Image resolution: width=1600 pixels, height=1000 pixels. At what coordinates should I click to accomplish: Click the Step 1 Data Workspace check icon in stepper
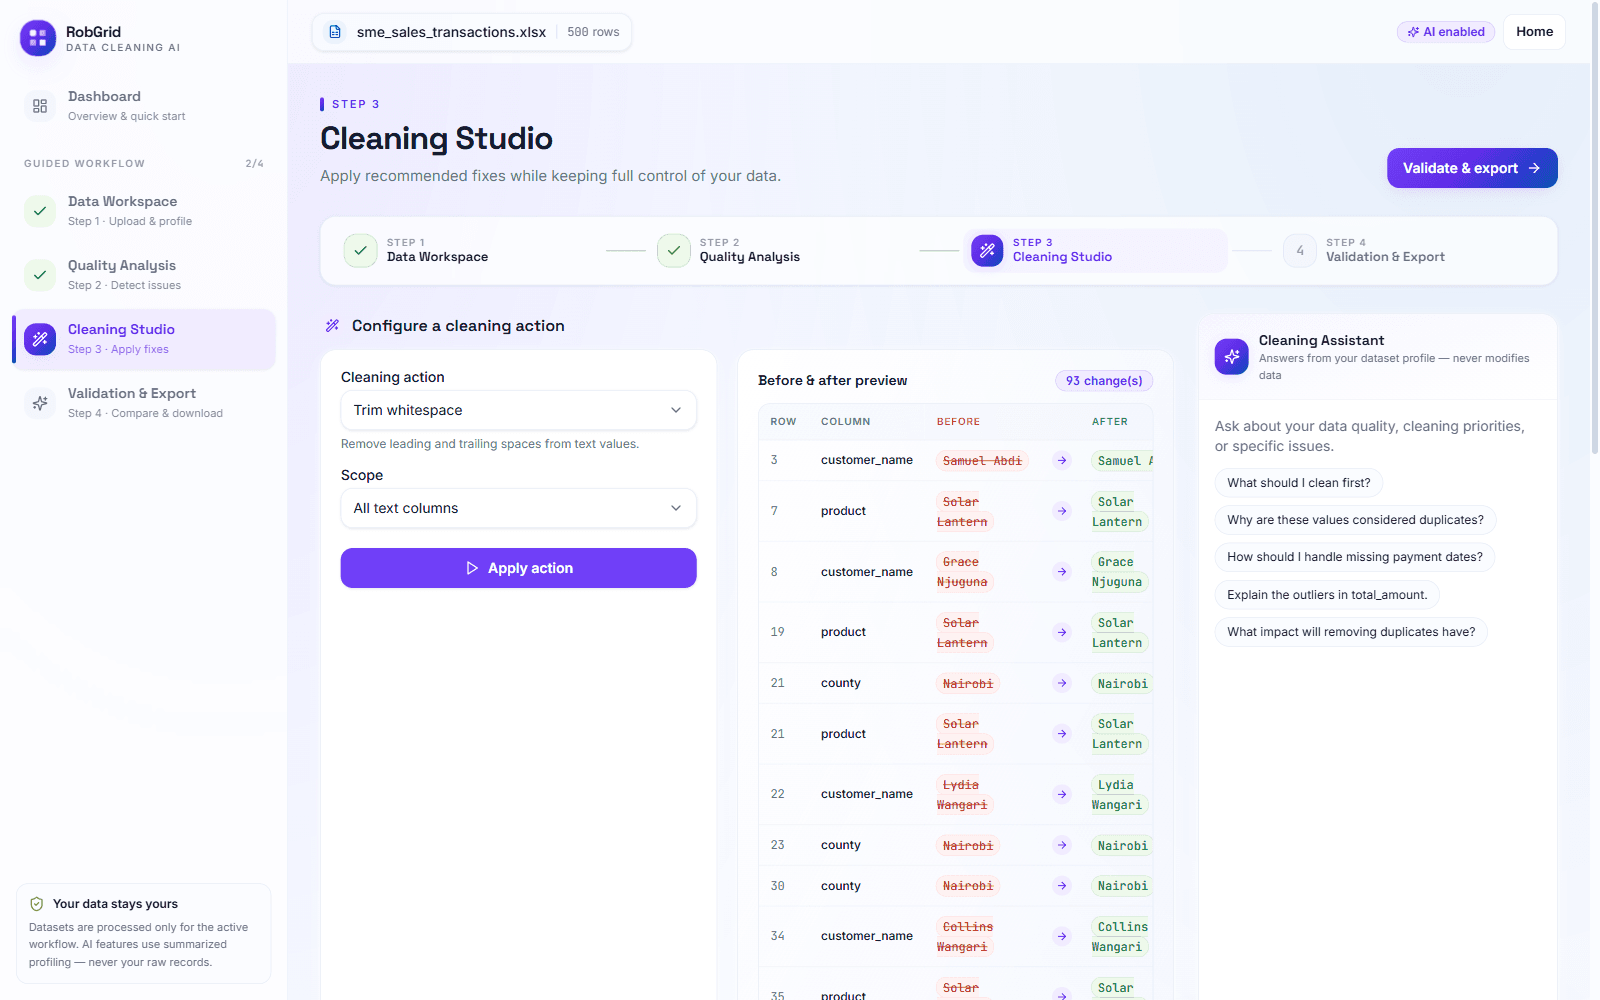(x=360, y=251)
